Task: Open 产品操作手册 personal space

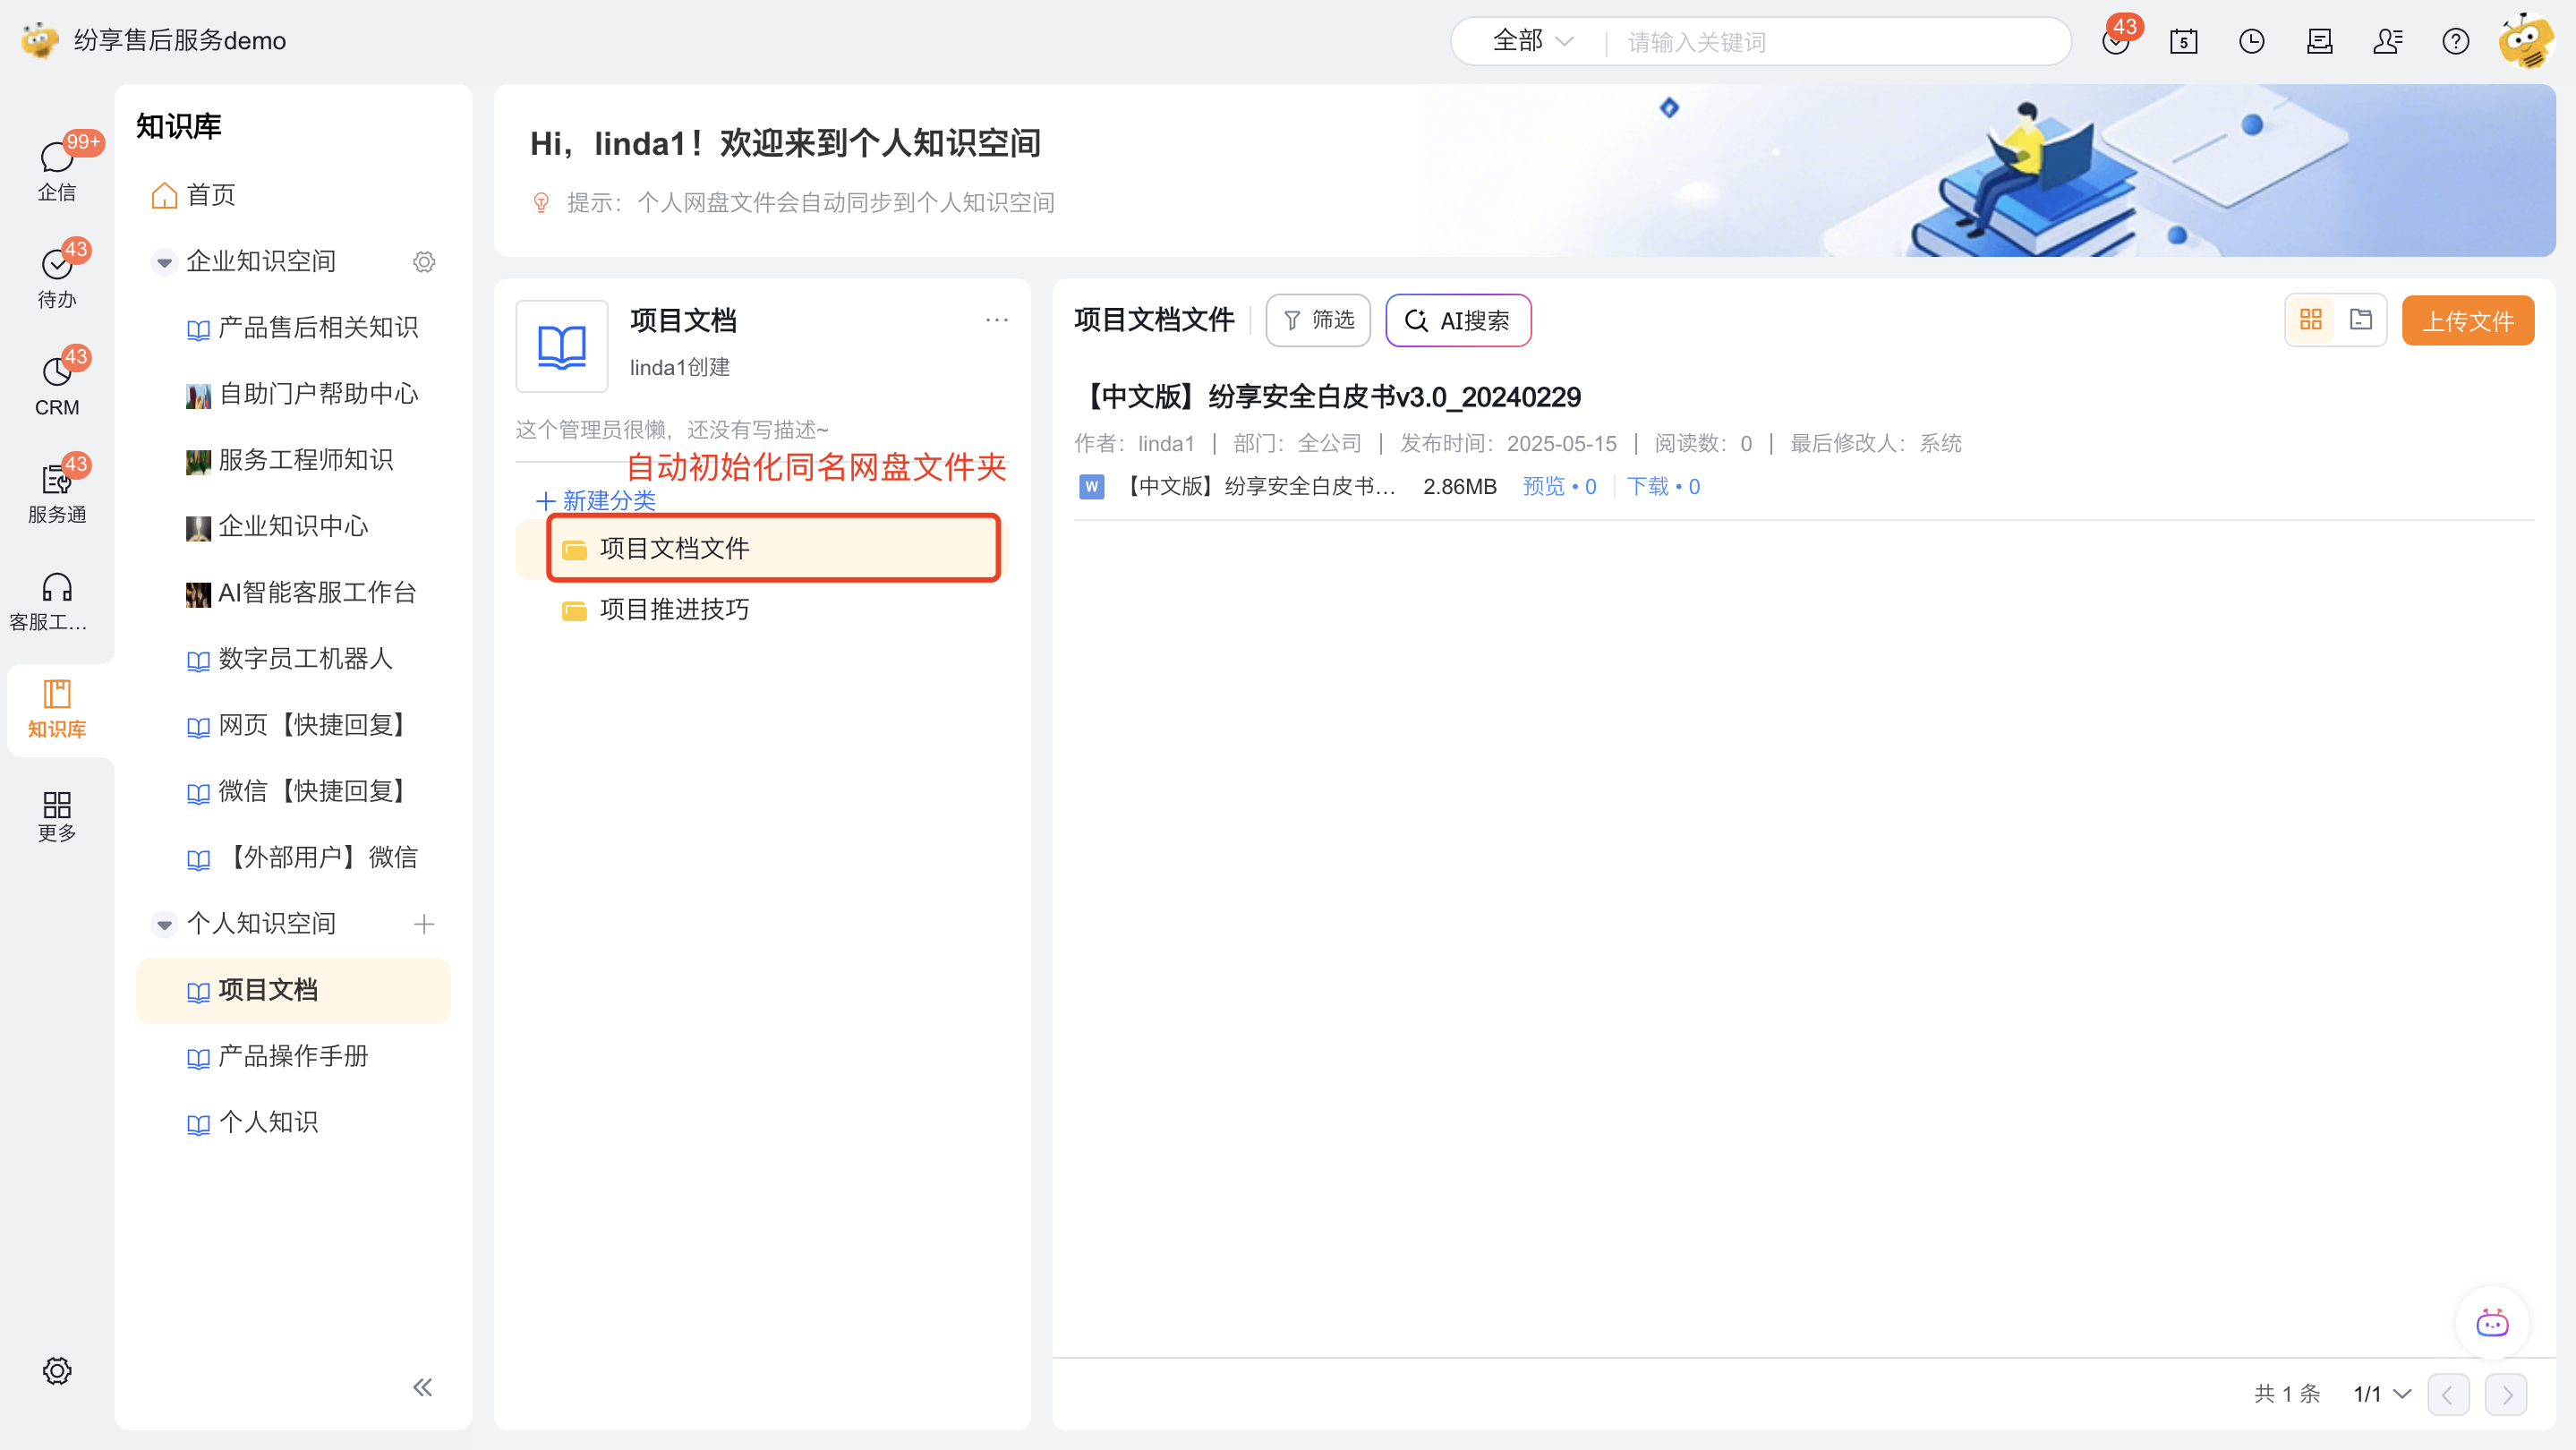Action: [277, 1055]
